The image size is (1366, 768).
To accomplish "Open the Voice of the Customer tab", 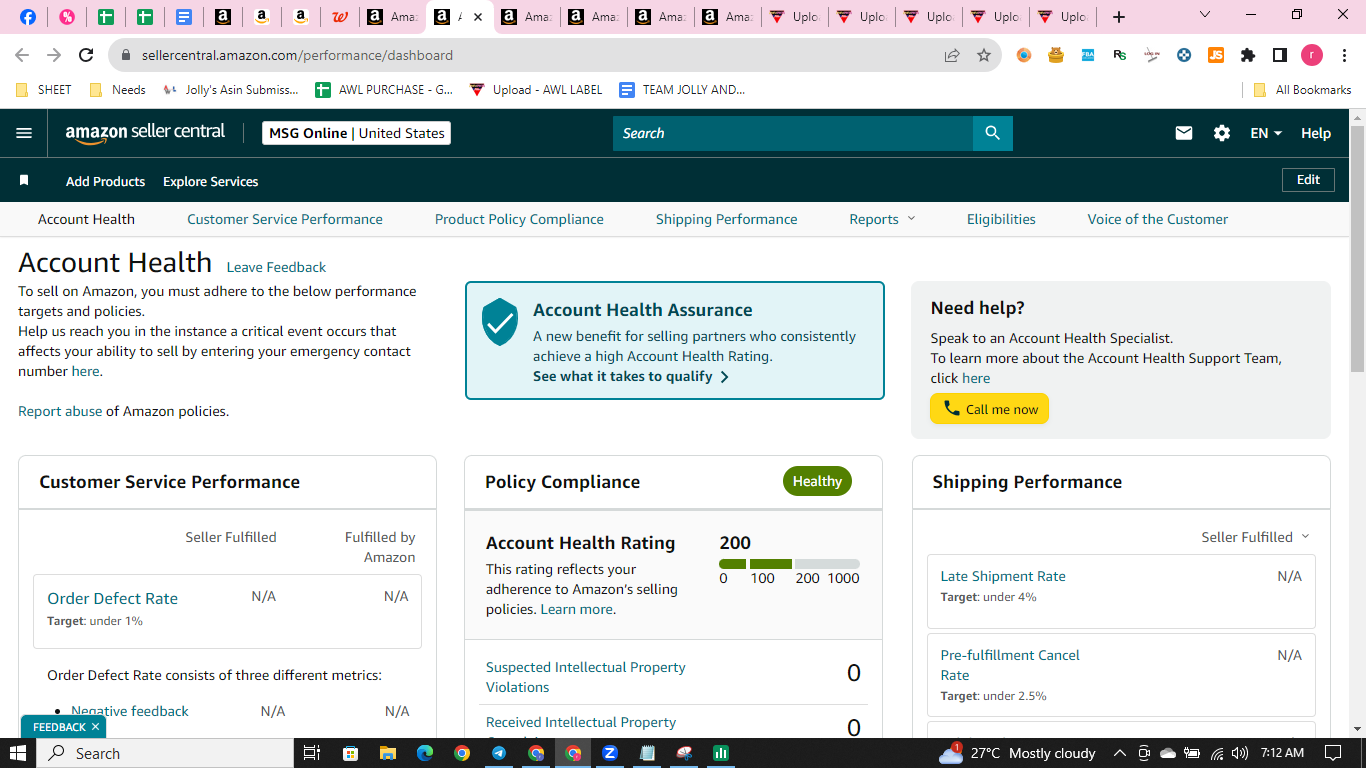I will (x=1158, y=219).
